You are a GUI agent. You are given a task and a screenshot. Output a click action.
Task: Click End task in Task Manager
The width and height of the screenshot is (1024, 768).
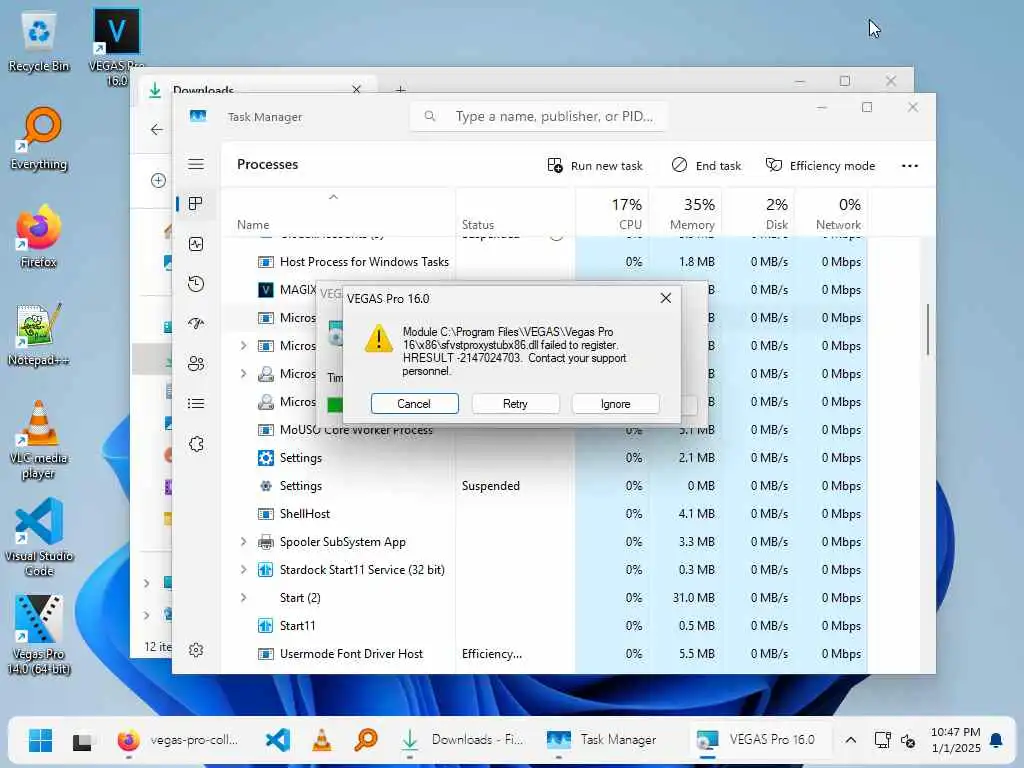[706, 166]
